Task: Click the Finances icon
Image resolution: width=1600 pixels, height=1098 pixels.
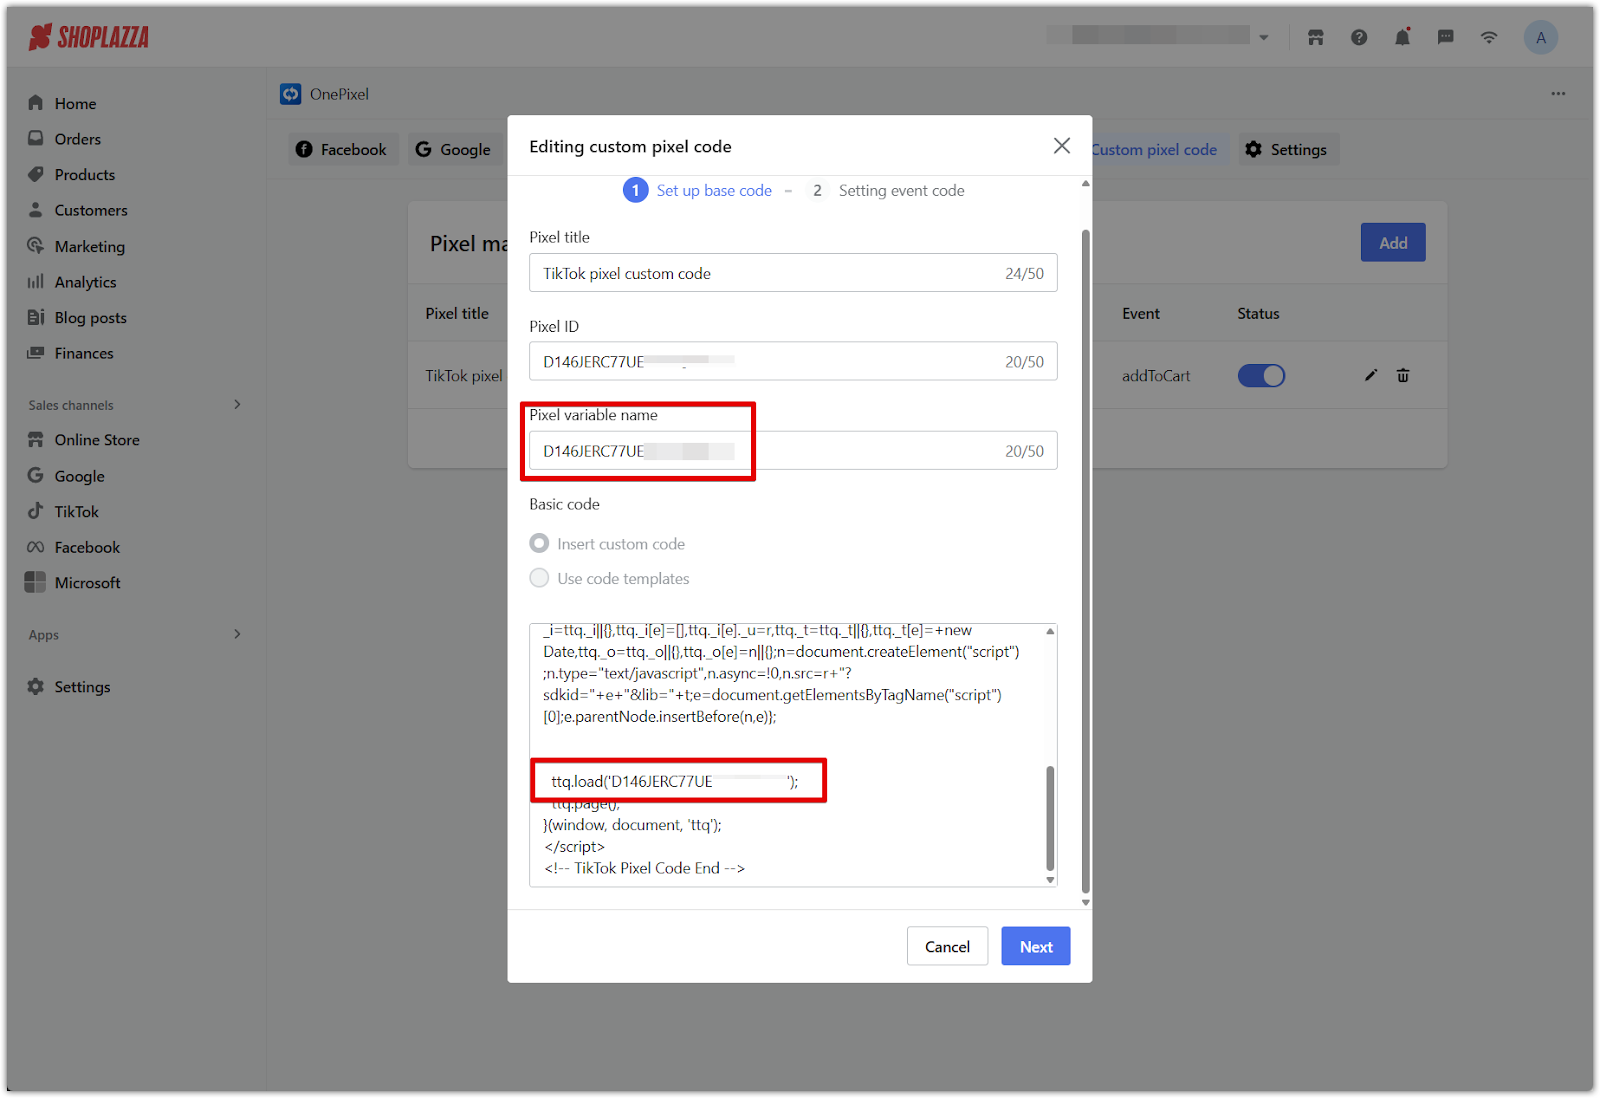Action: [36, 353]
